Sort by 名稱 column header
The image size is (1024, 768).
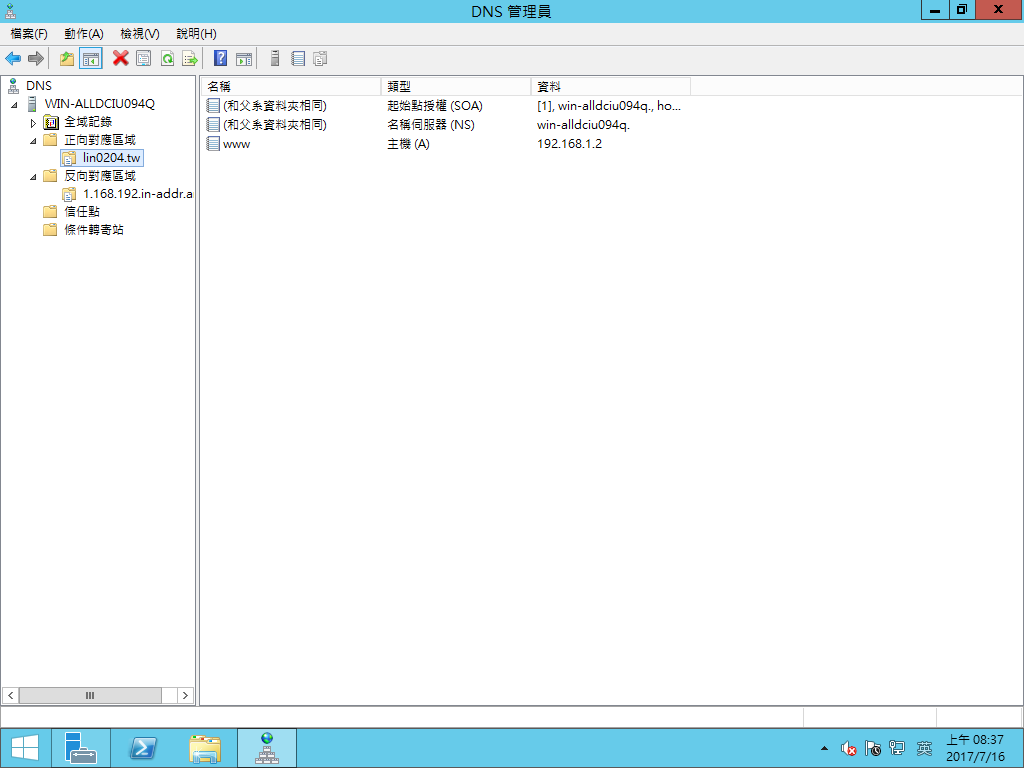pos(291,86)
